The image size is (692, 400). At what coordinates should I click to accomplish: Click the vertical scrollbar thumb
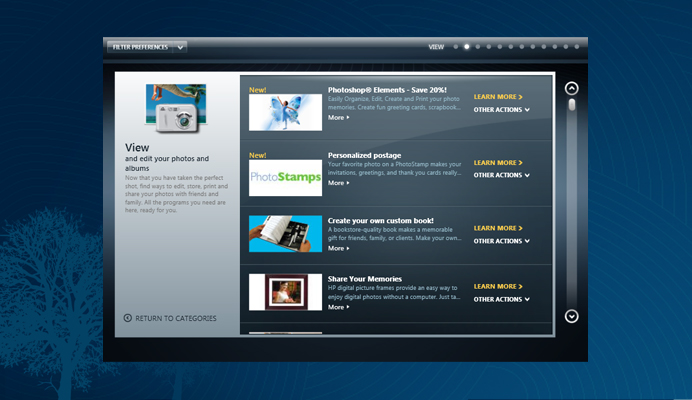click(x=572, y=105)
